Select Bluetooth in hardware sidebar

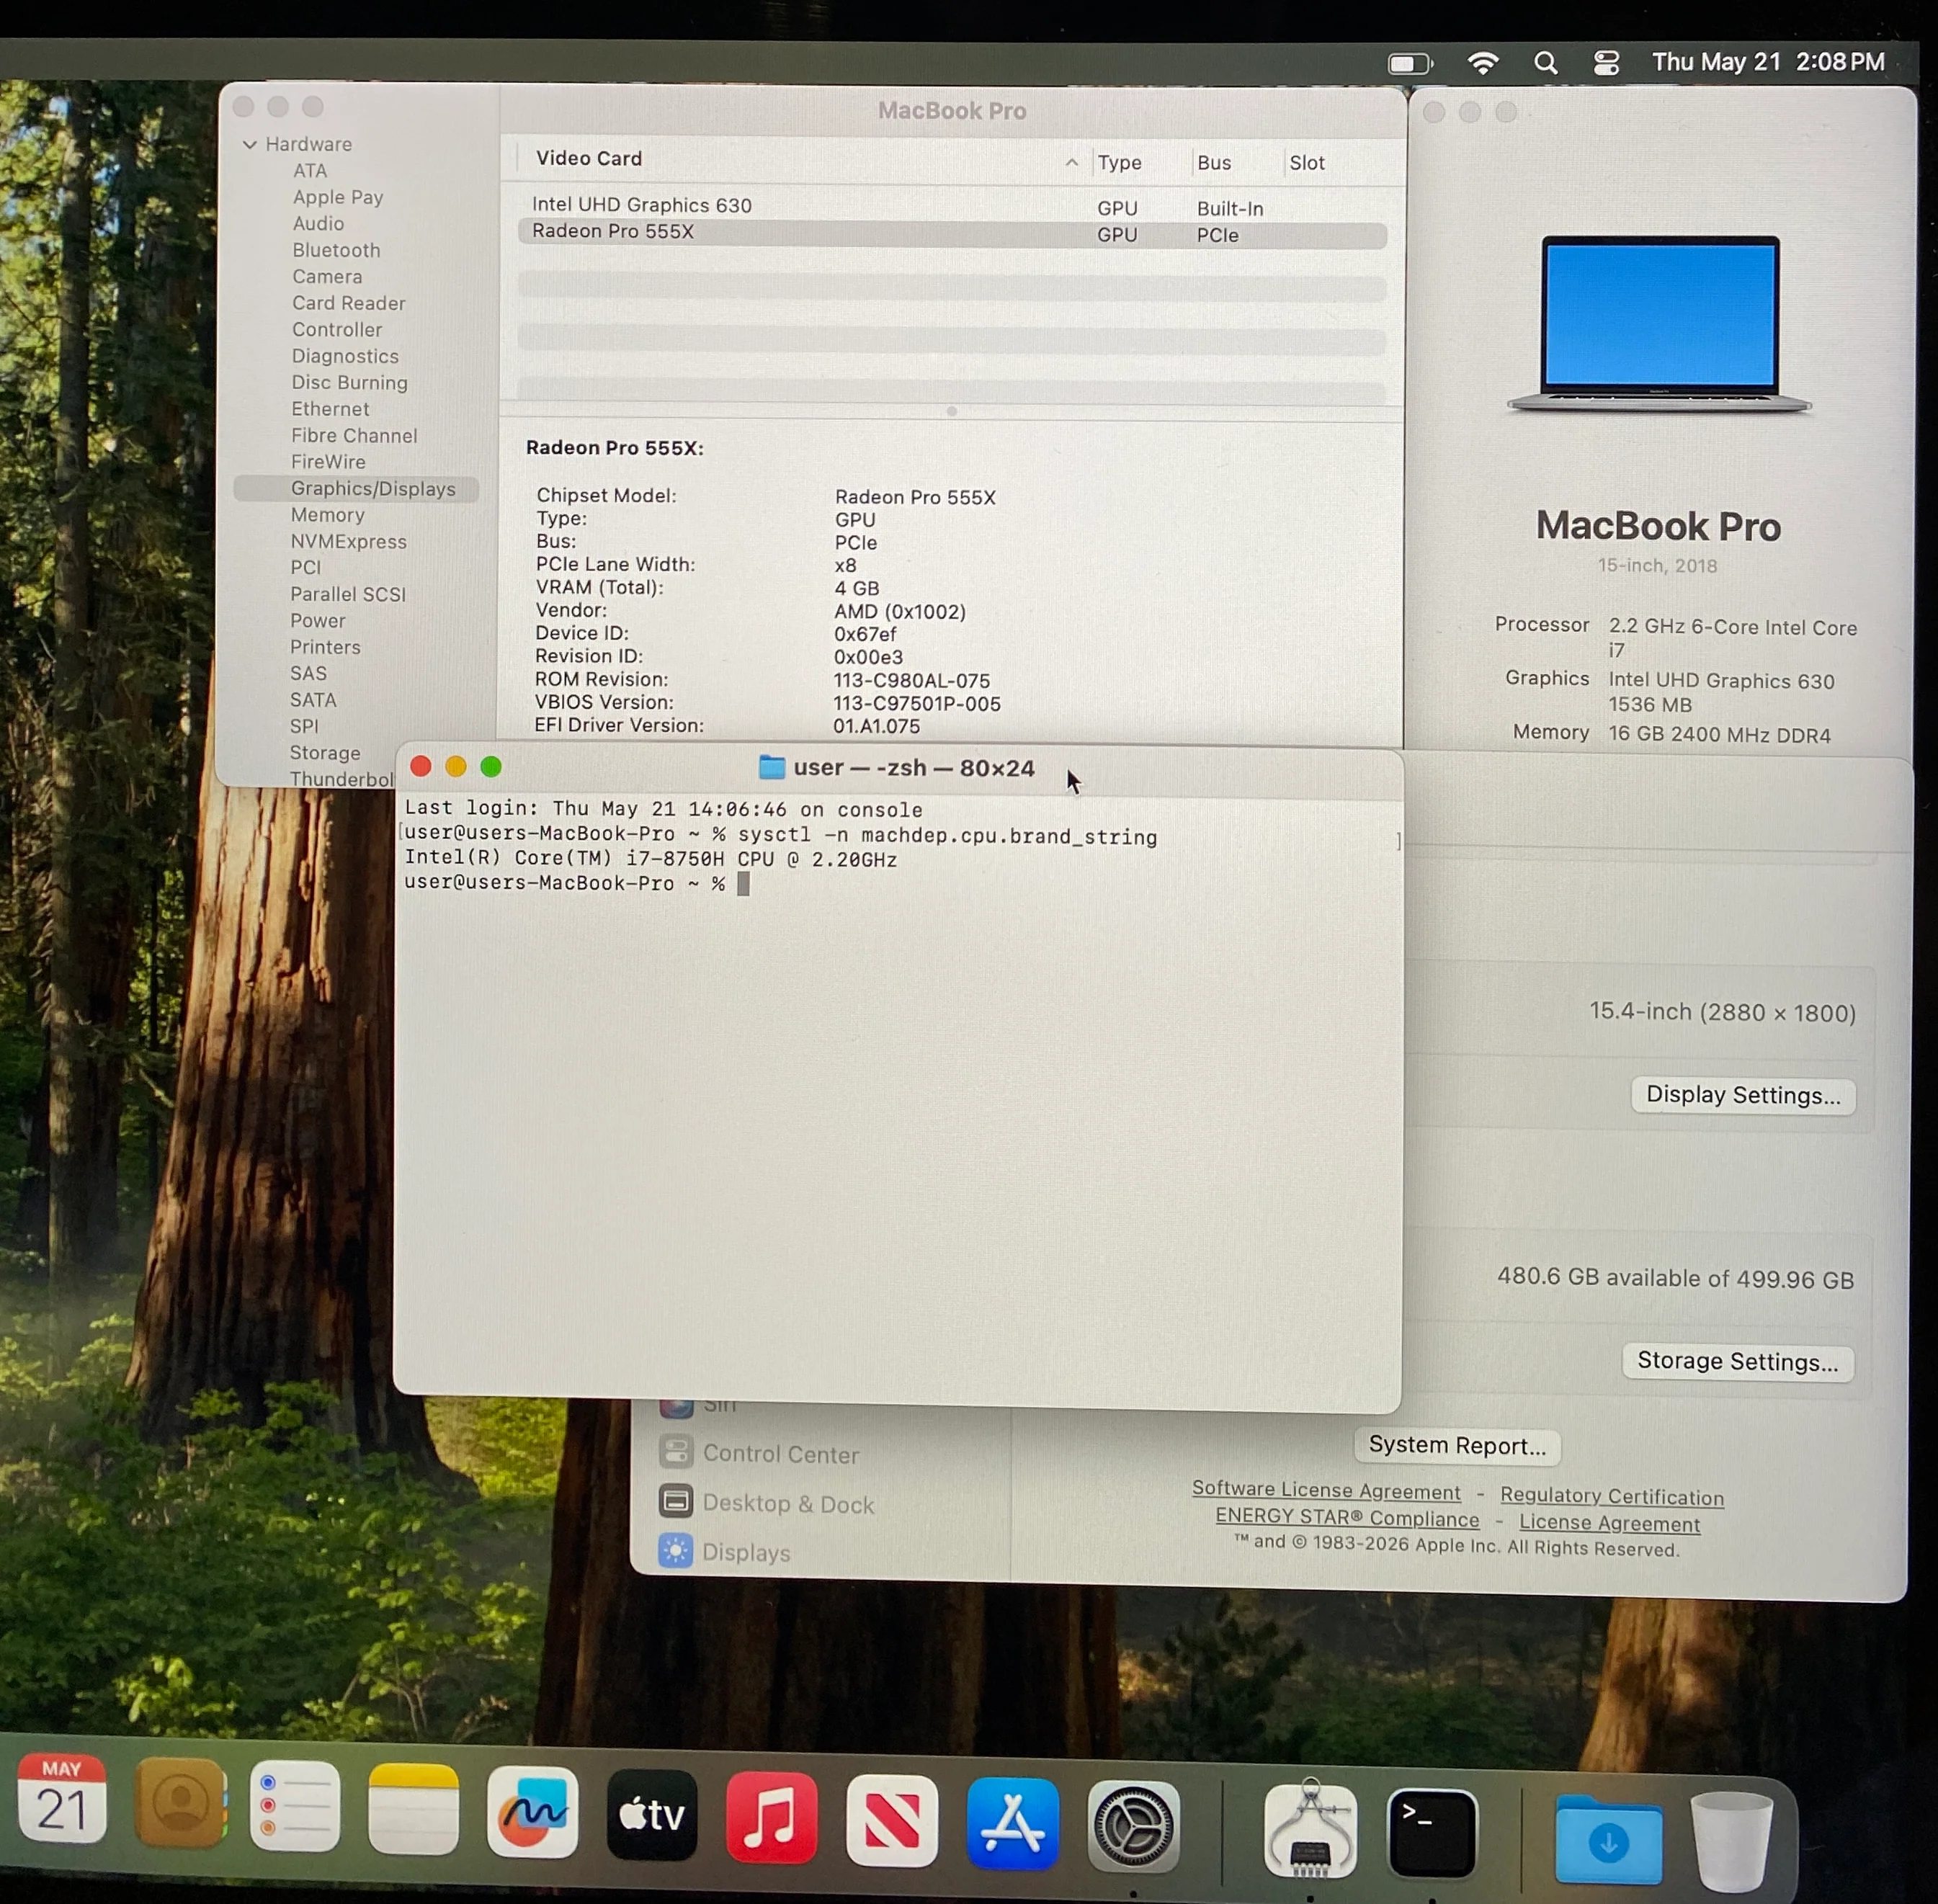click(x=336, y=250)
